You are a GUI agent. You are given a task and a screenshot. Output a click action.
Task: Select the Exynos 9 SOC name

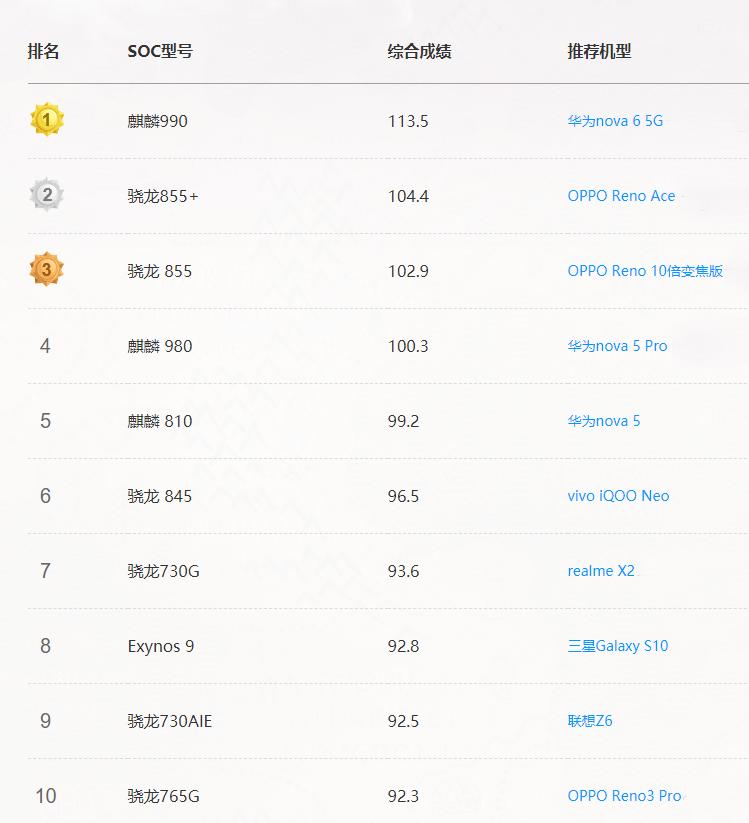[x=161, y=646]
